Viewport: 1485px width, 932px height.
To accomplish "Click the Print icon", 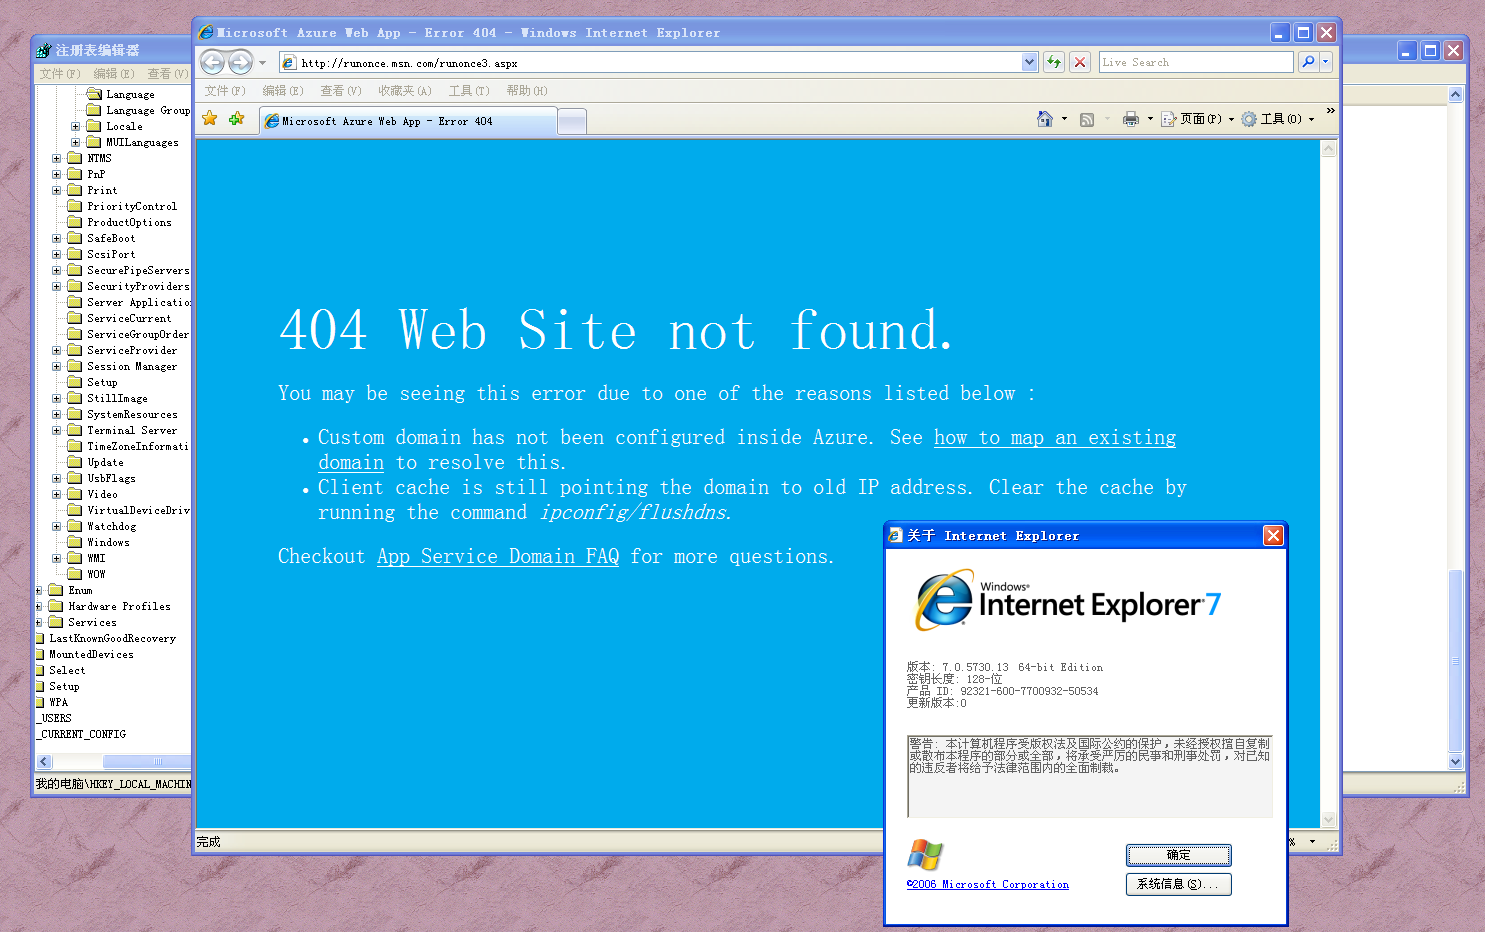I will pyautogui.click(x=1131, y=119).
